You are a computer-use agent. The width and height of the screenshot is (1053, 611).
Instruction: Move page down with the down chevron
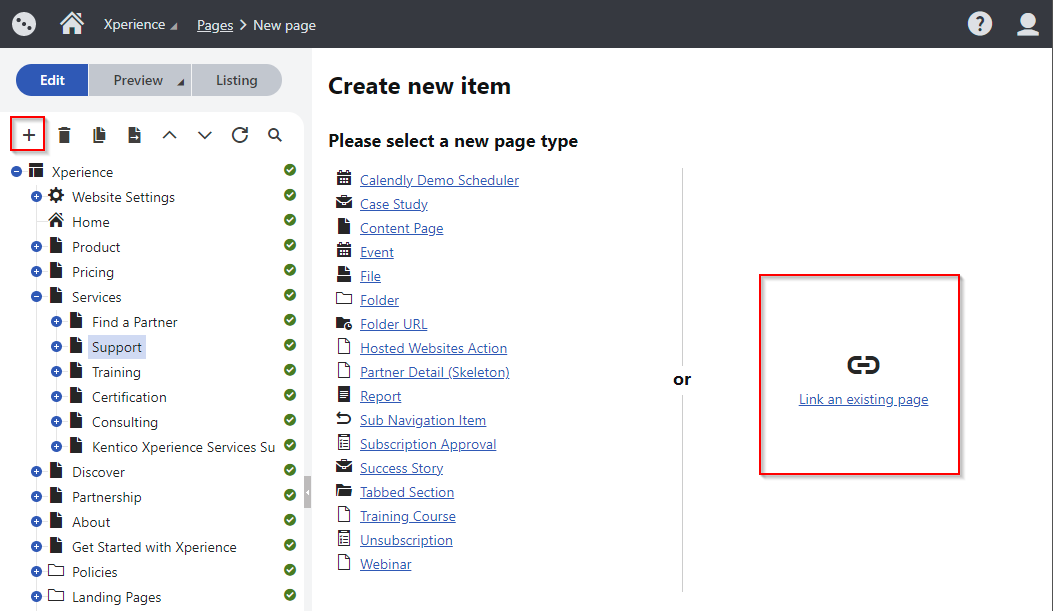[205, 135]
